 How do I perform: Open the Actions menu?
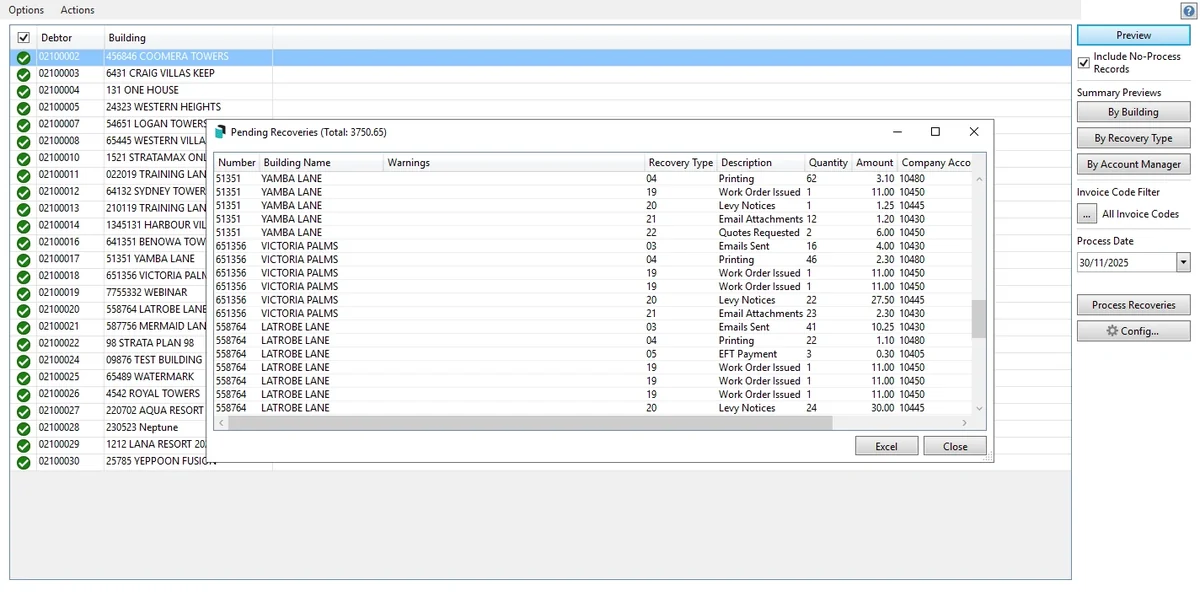[x=77, y=10]
